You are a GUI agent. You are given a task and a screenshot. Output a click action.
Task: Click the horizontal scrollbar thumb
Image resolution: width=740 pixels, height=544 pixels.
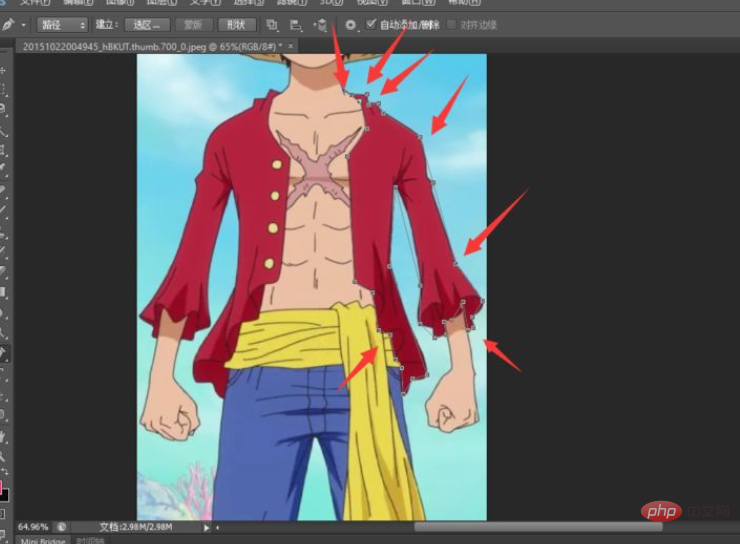click(x=538, y=527)
